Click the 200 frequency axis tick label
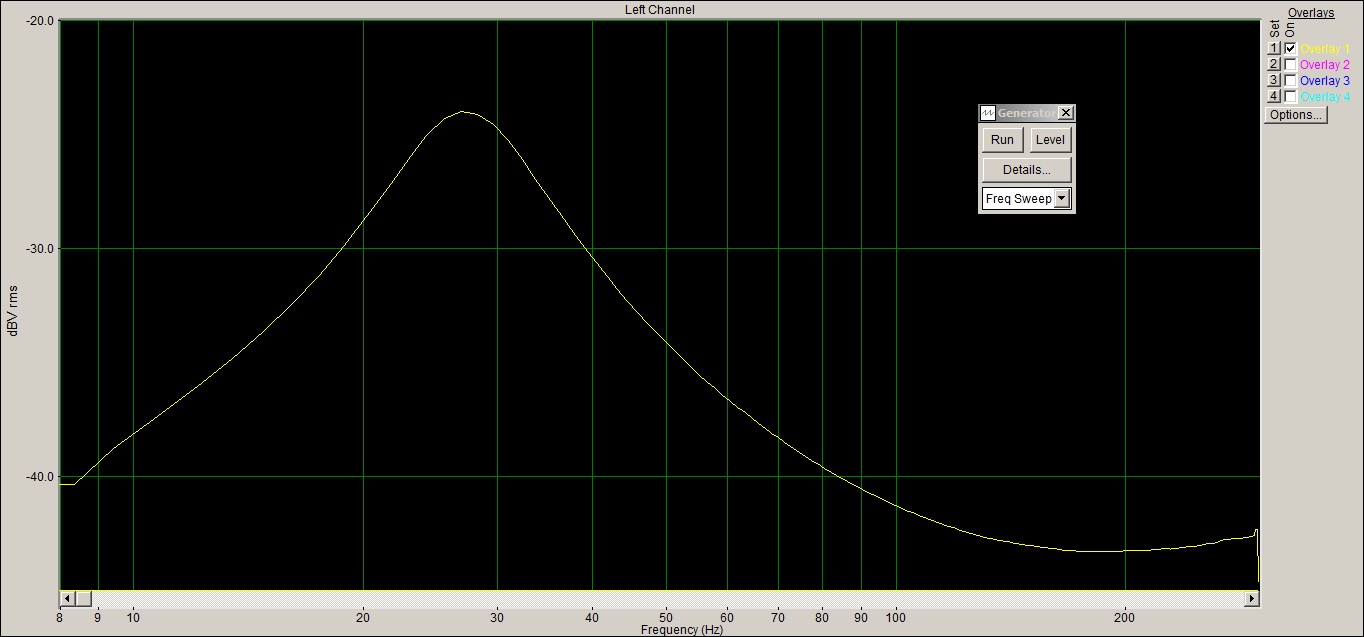1364x637 pixels. point(1125,617)
